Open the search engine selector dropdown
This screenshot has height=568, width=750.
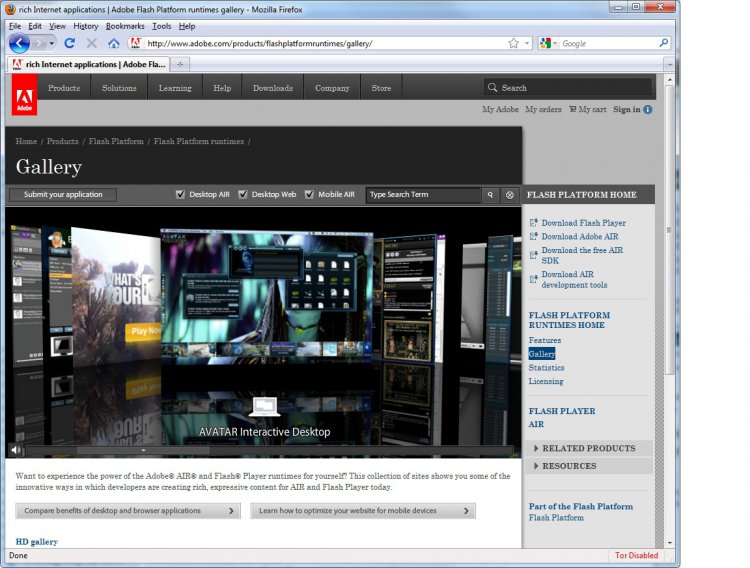point(555,44)
